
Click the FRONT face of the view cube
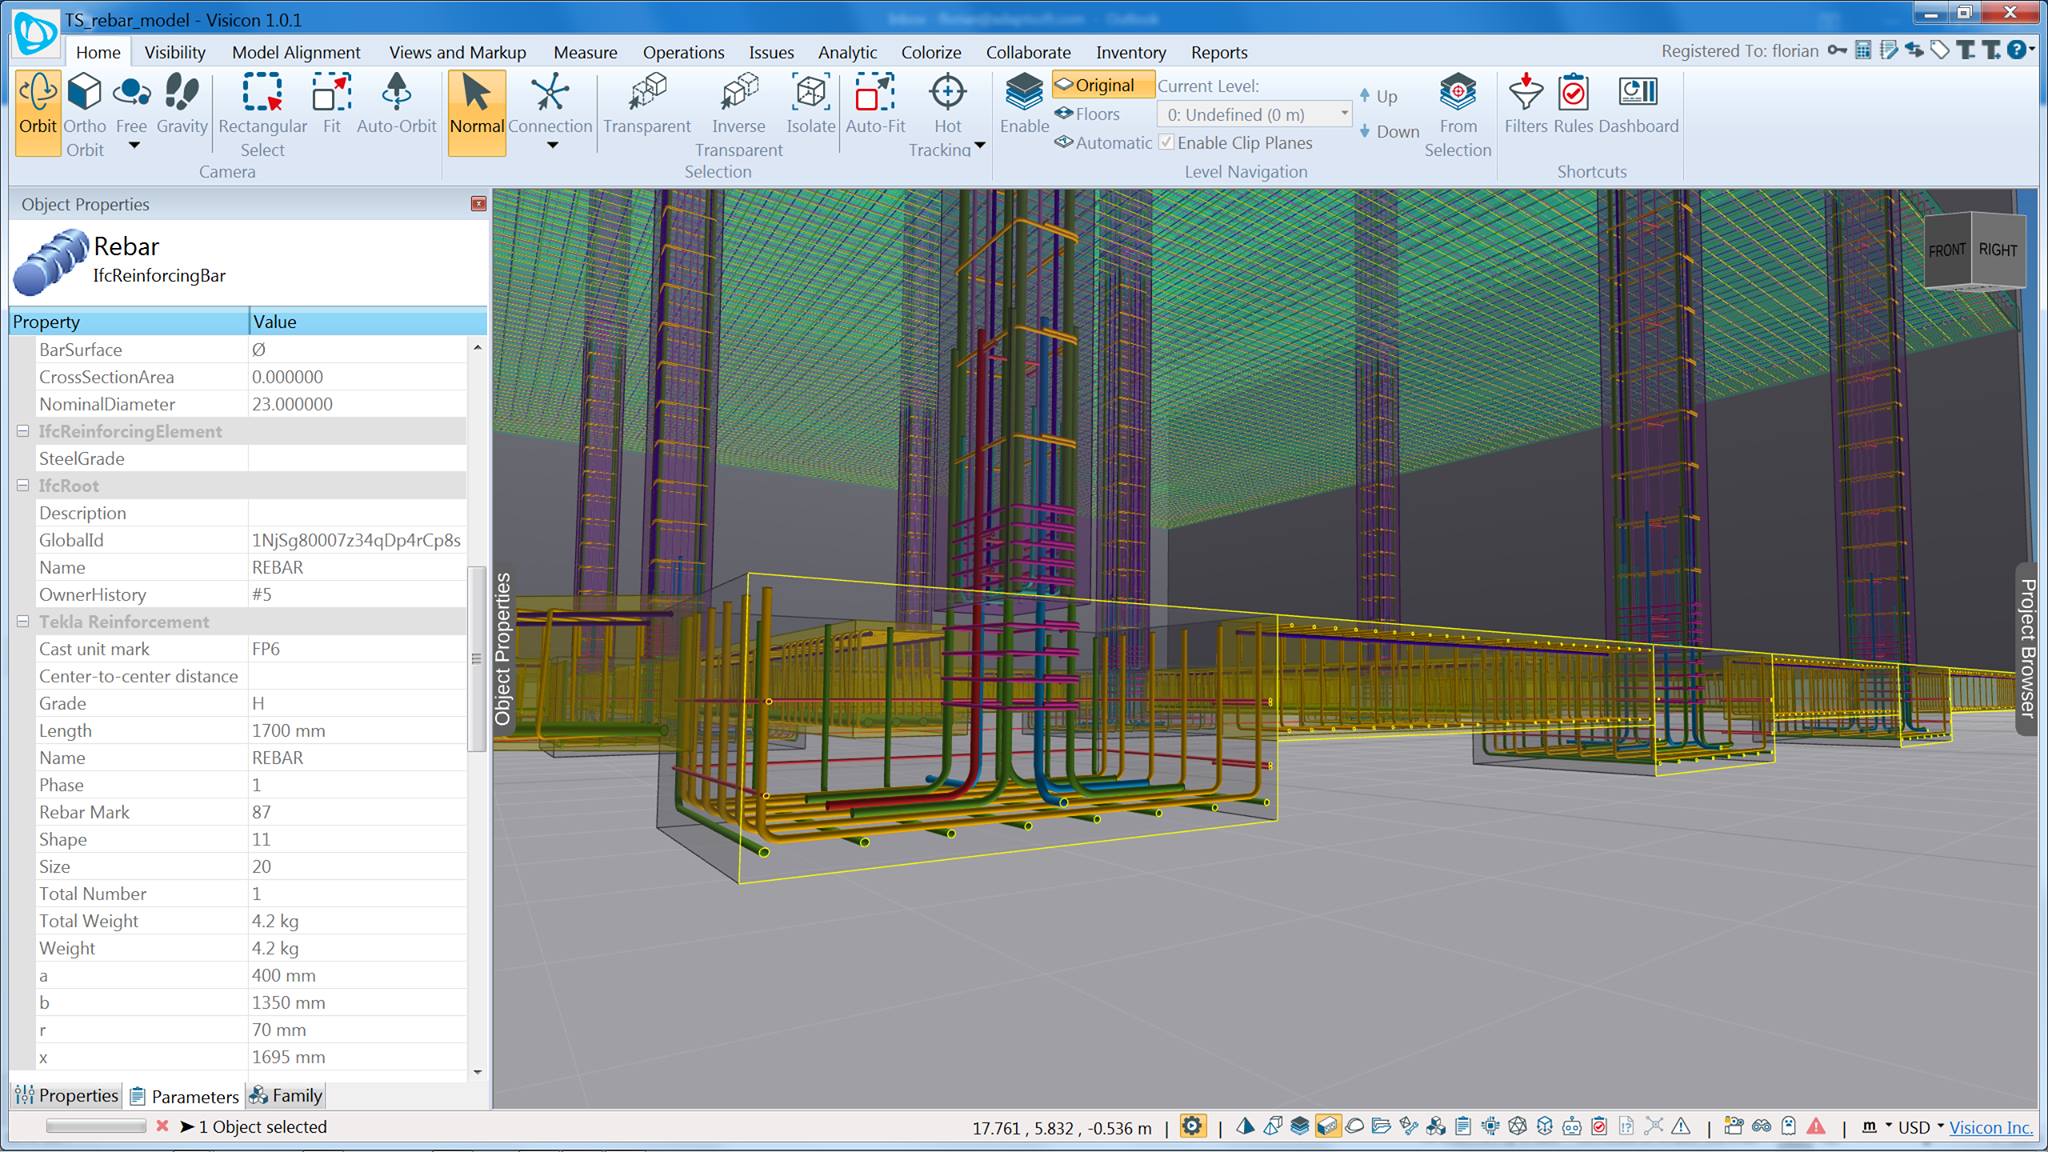pyautogui.click(x=1947, y=250)
